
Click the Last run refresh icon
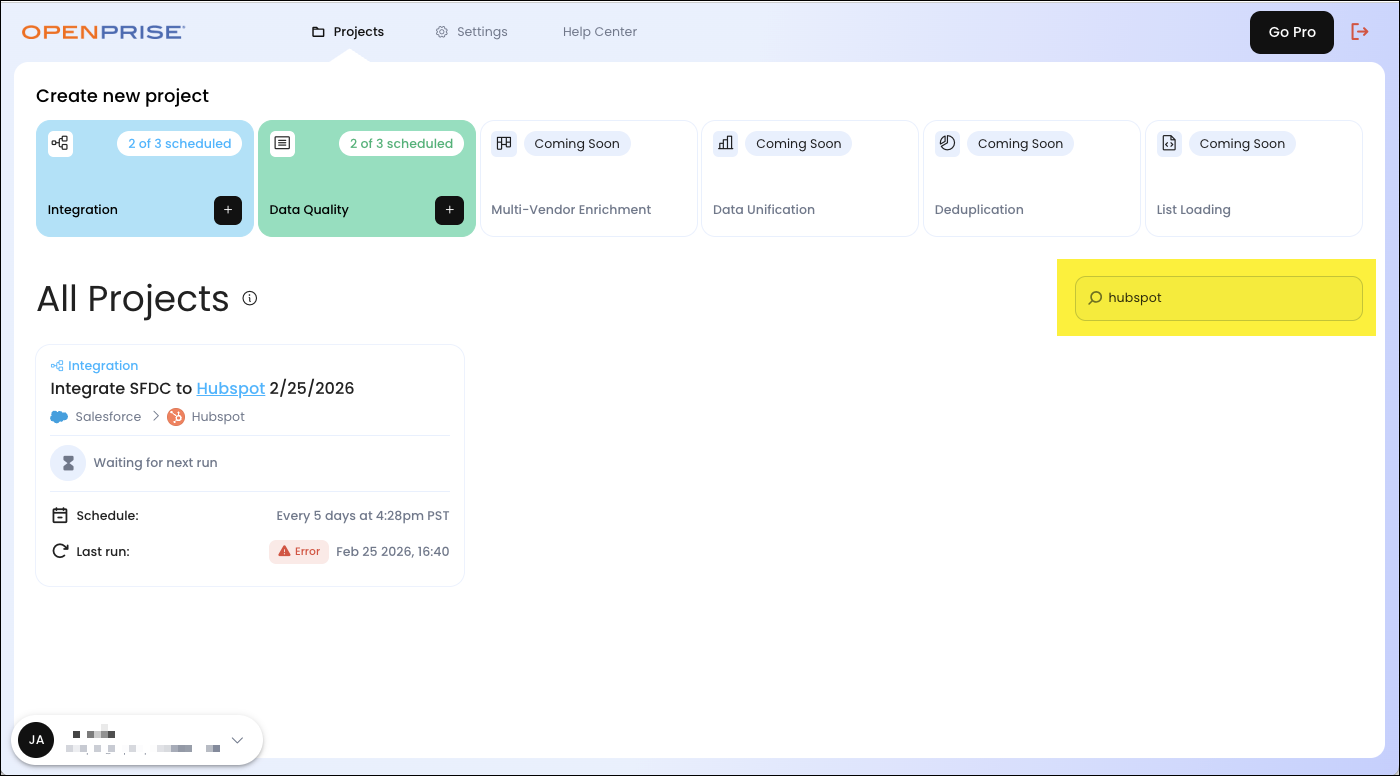point(60,551)
